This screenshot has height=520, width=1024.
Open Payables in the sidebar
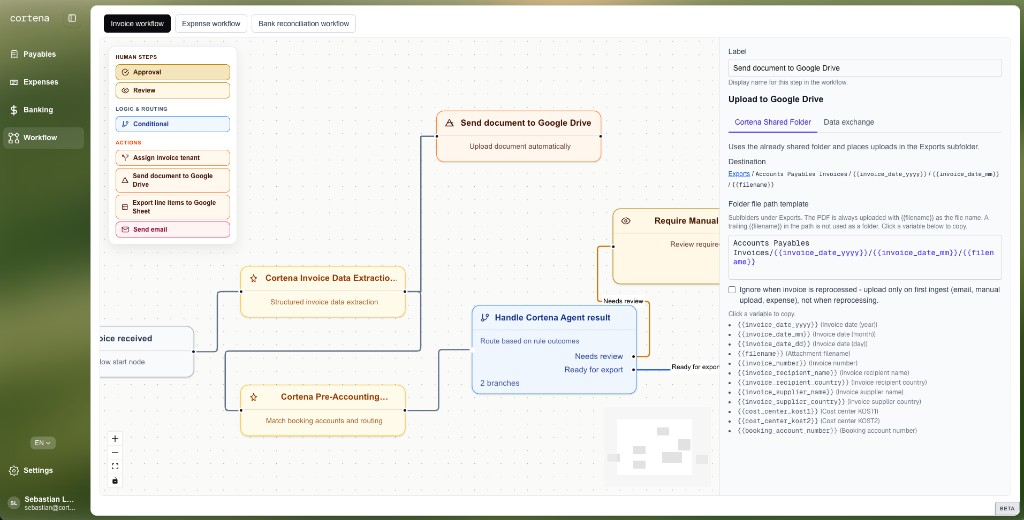click(43, 54)
